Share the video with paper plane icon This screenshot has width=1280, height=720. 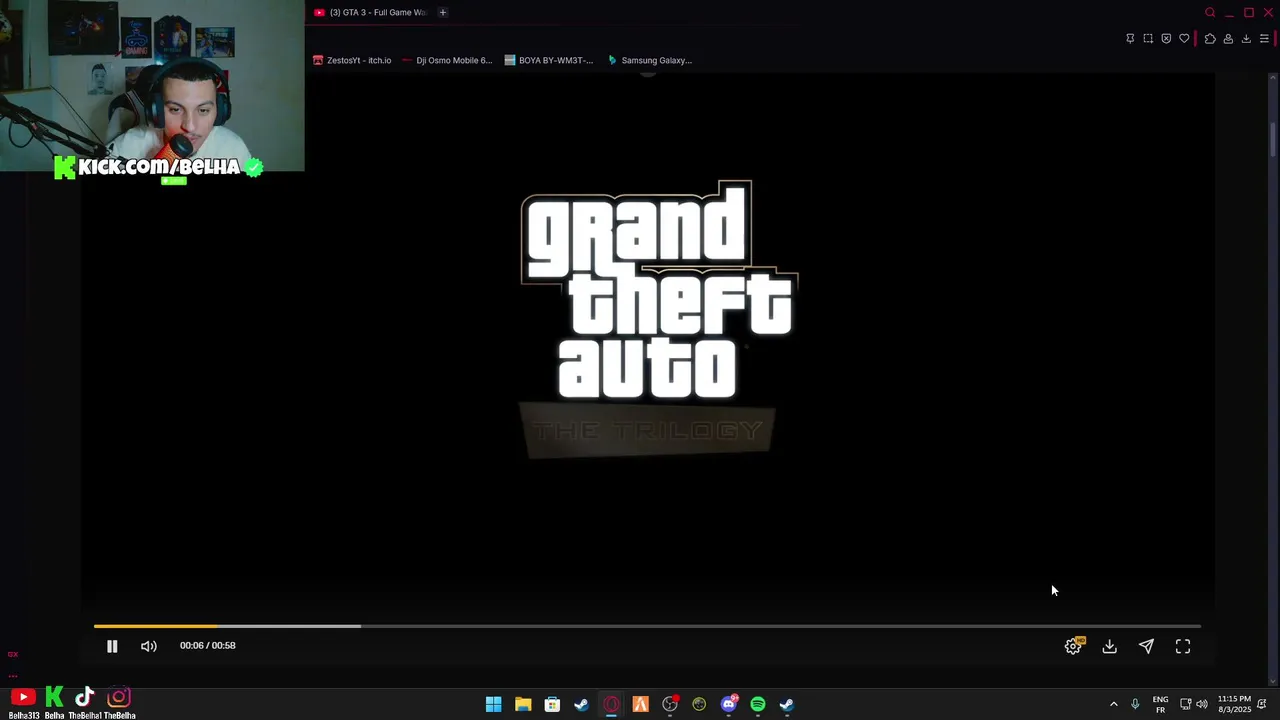(x=1146, y=647)
